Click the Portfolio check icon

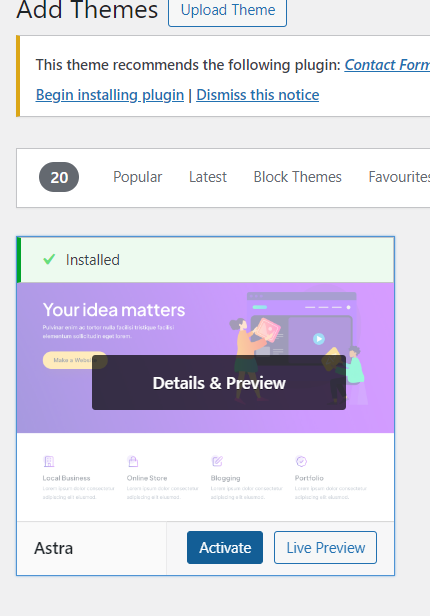click(301, 461)
